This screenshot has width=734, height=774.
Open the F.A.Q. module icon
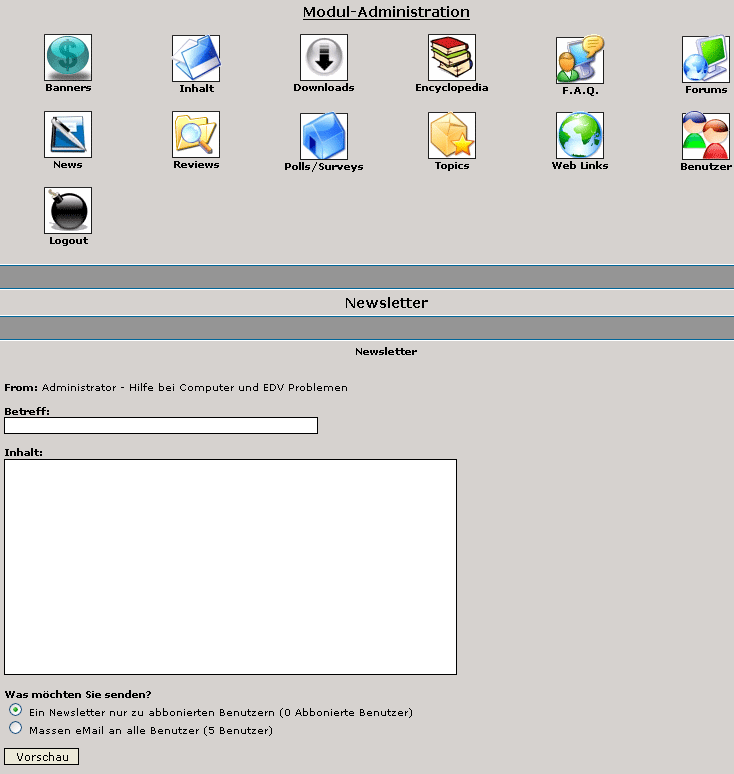coord(580,59)
